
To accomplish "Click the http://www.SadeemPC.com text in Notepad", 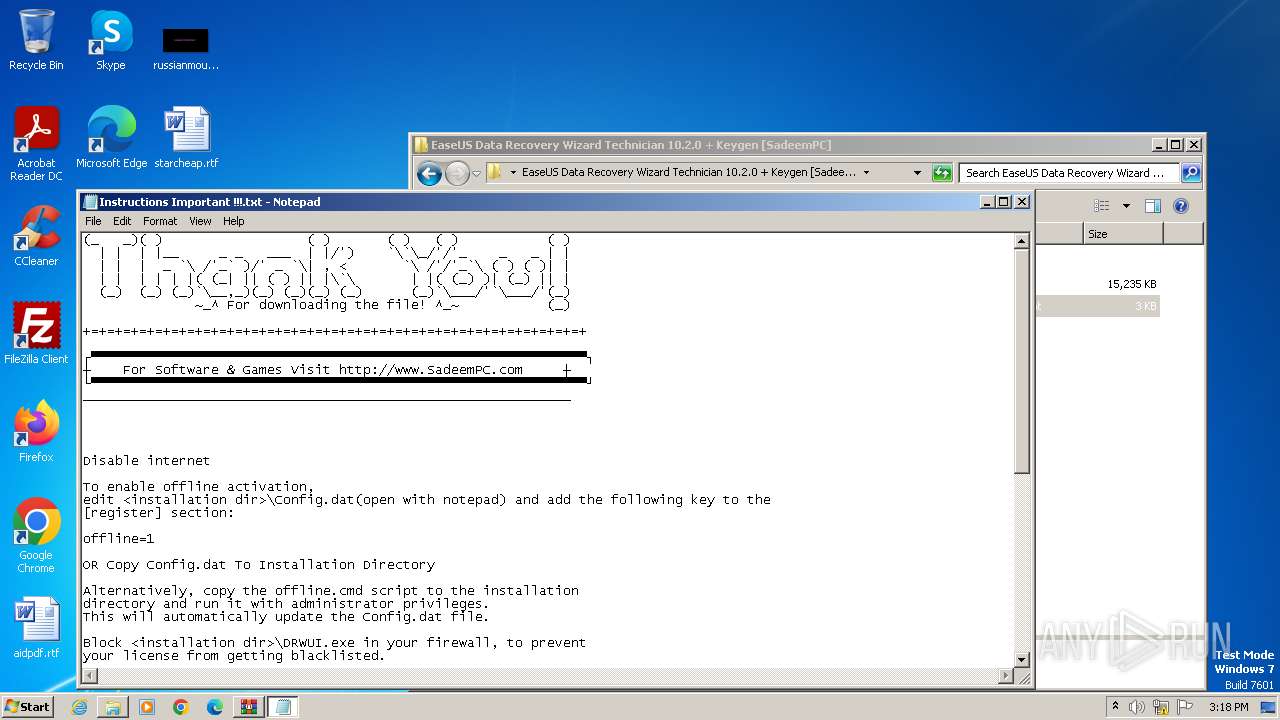I will [430, 370].
